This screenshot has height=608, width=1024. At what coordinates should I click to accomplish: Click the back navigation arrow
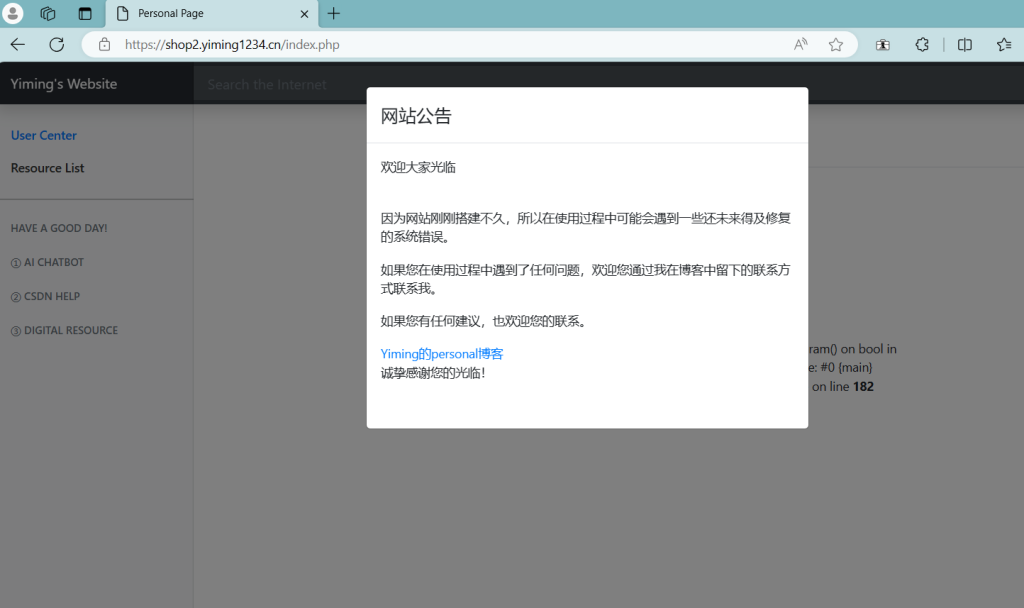(18, 44)
